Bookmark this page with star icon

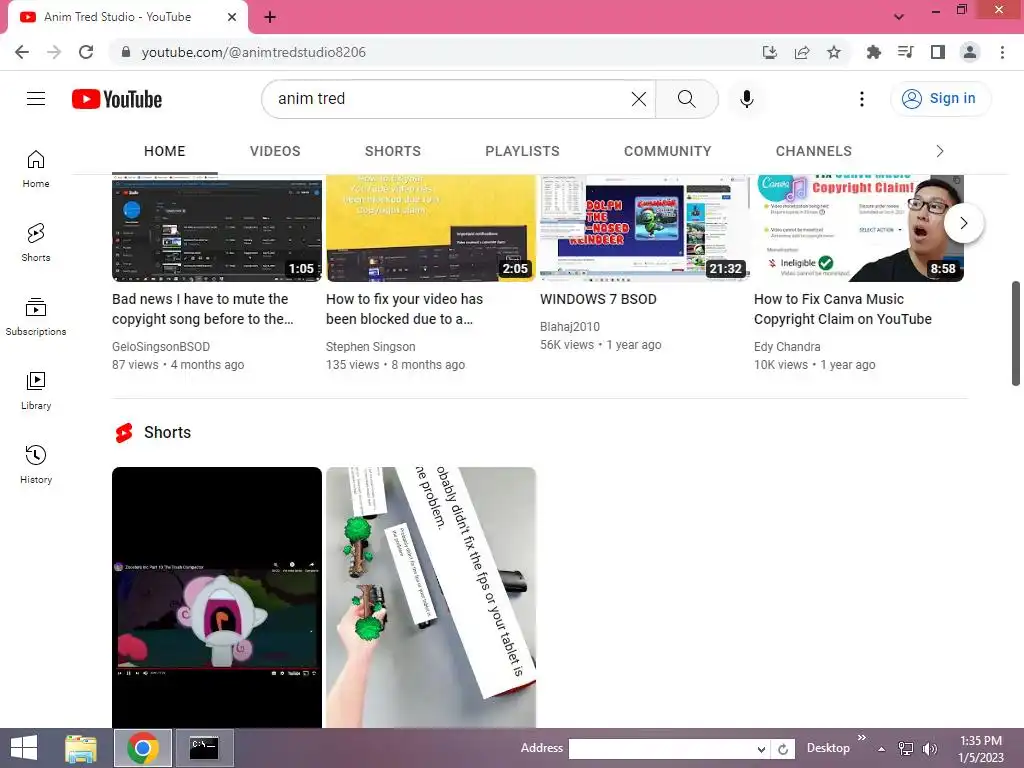(x=834, y=52)
